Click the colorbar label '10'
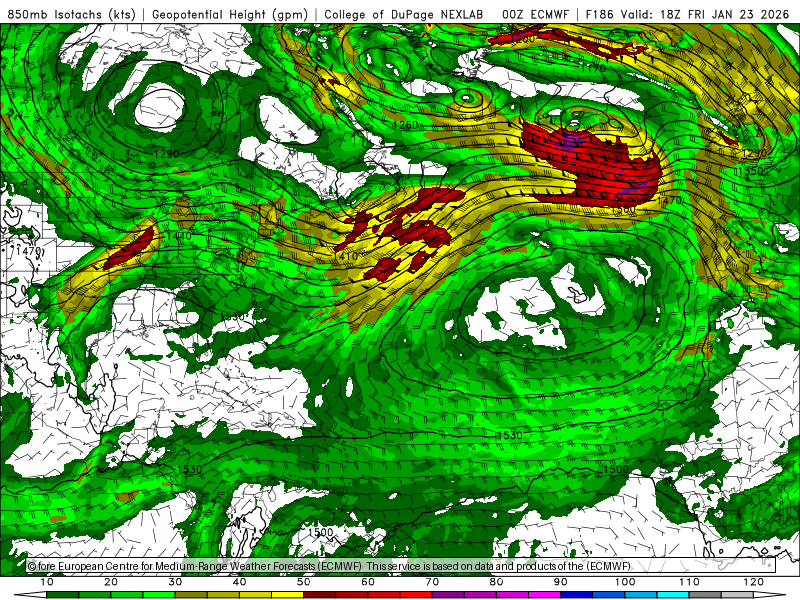800x600 pixels. pos(46,582)
